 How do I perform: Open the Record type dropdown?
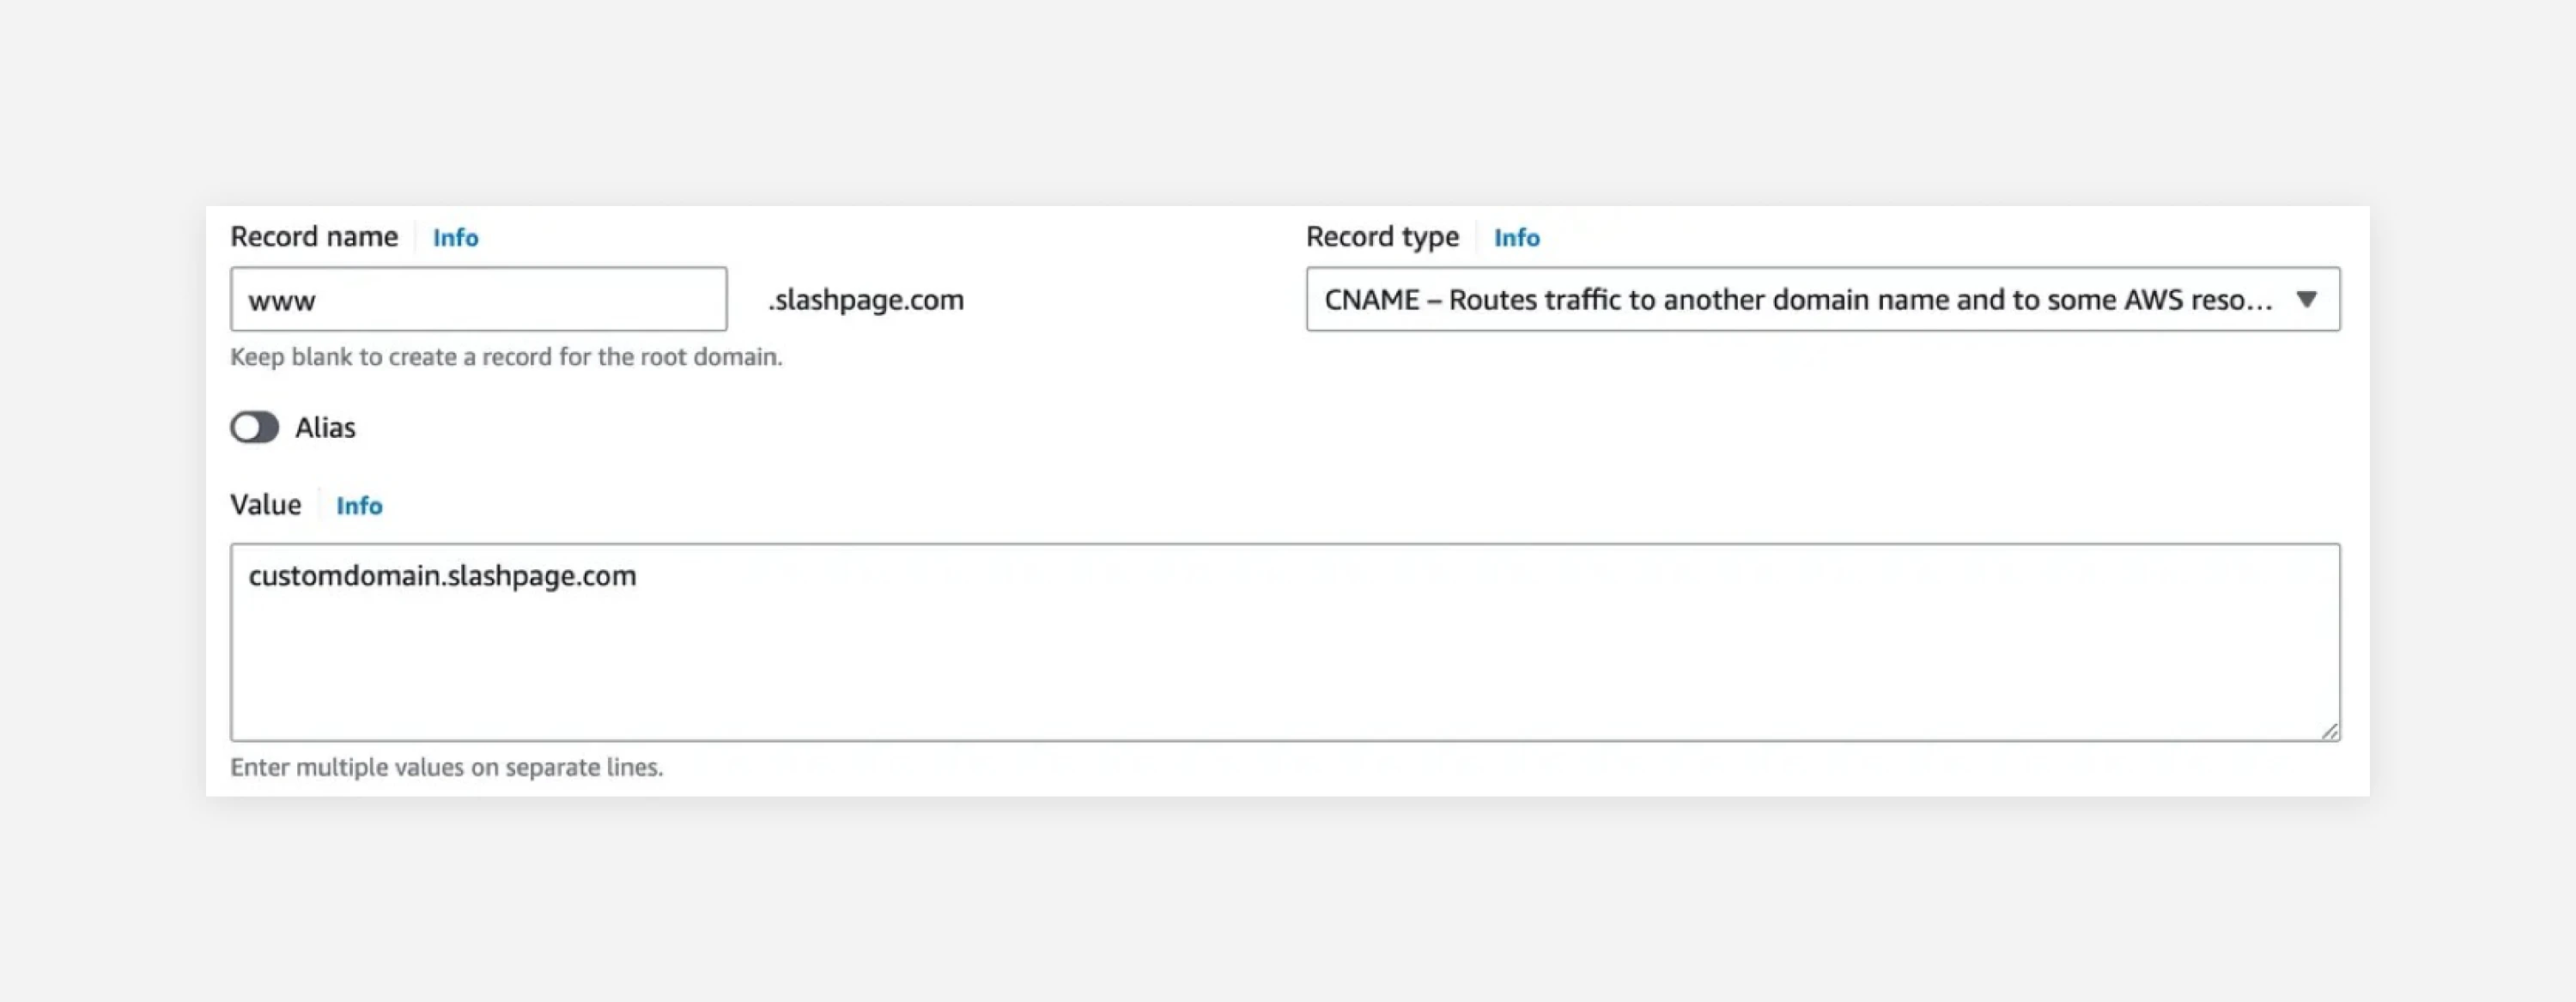coord(1800,299)
